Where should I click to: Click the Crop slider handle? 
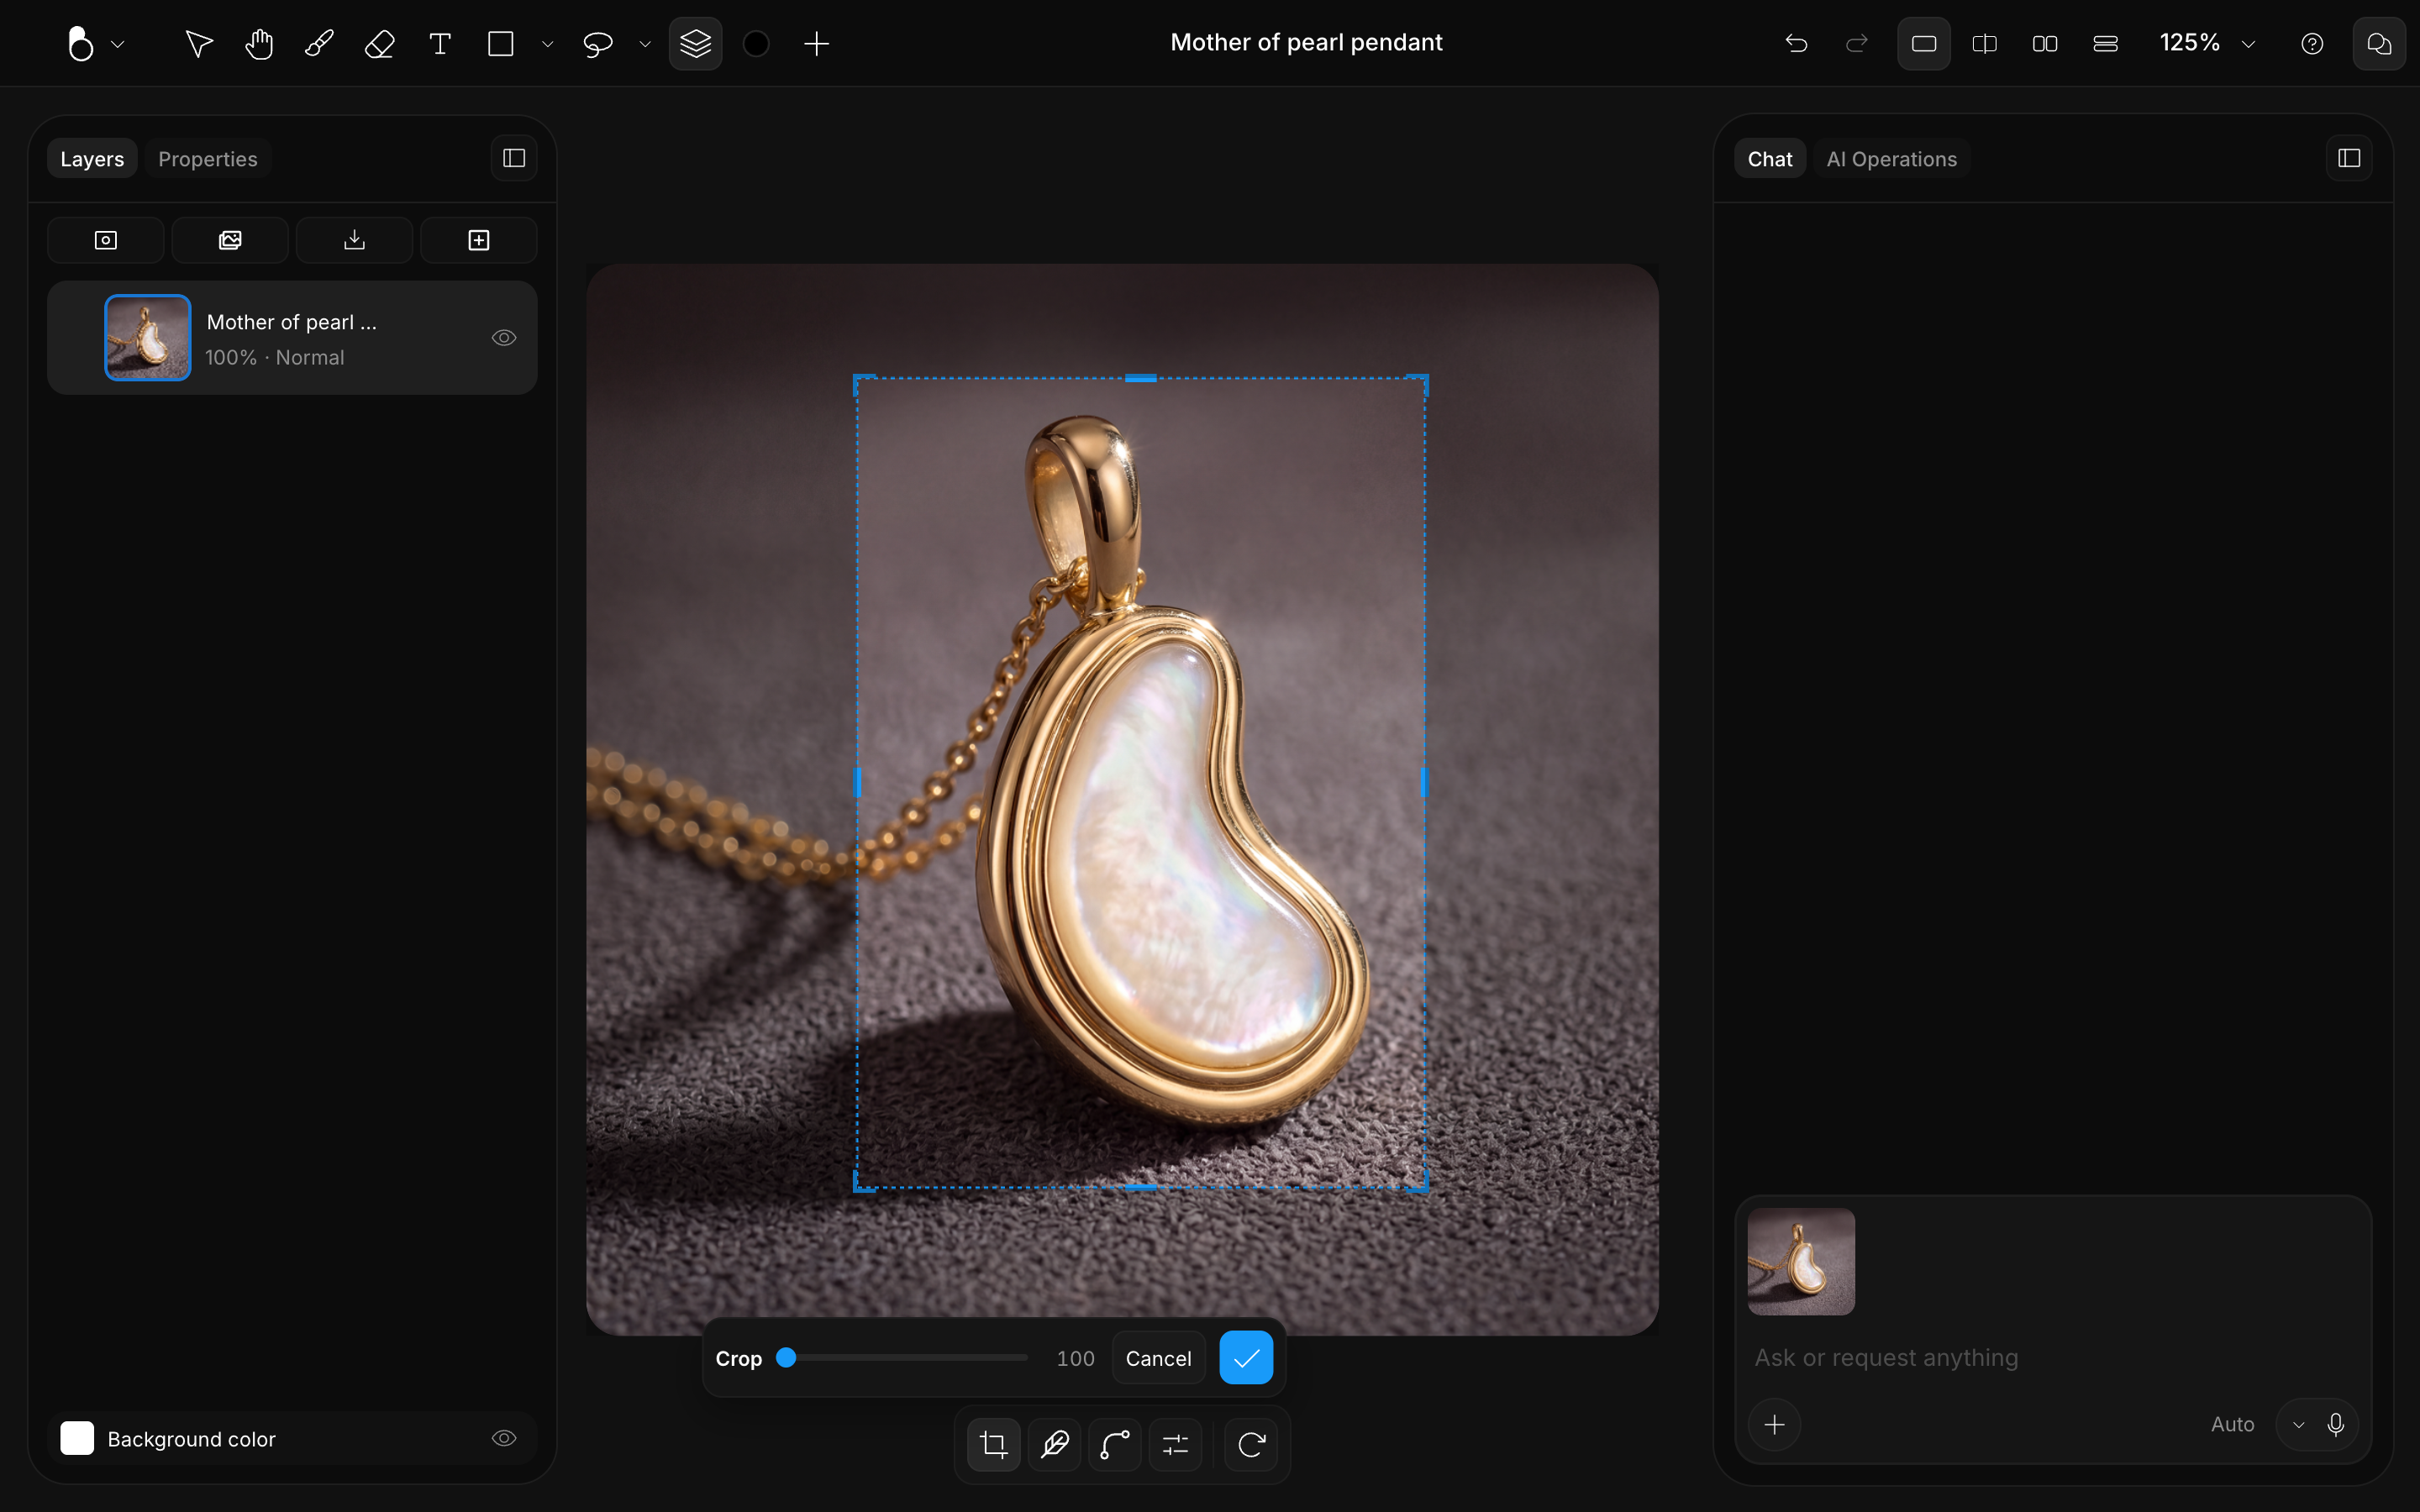point(786,1357)
